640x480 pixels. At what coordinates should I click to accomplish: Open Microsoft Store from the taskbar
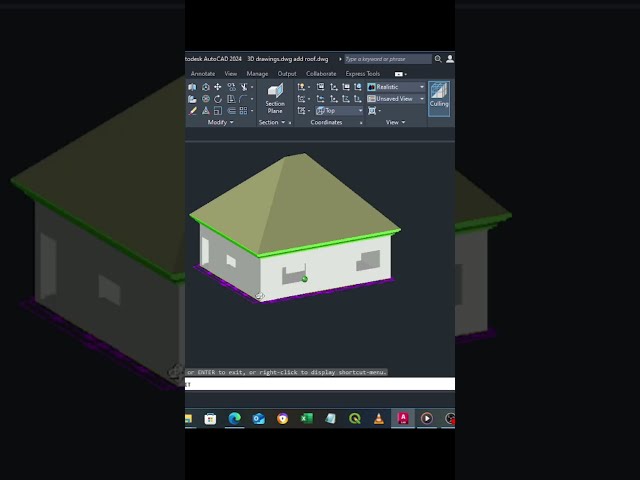click(x=210, y=418)
